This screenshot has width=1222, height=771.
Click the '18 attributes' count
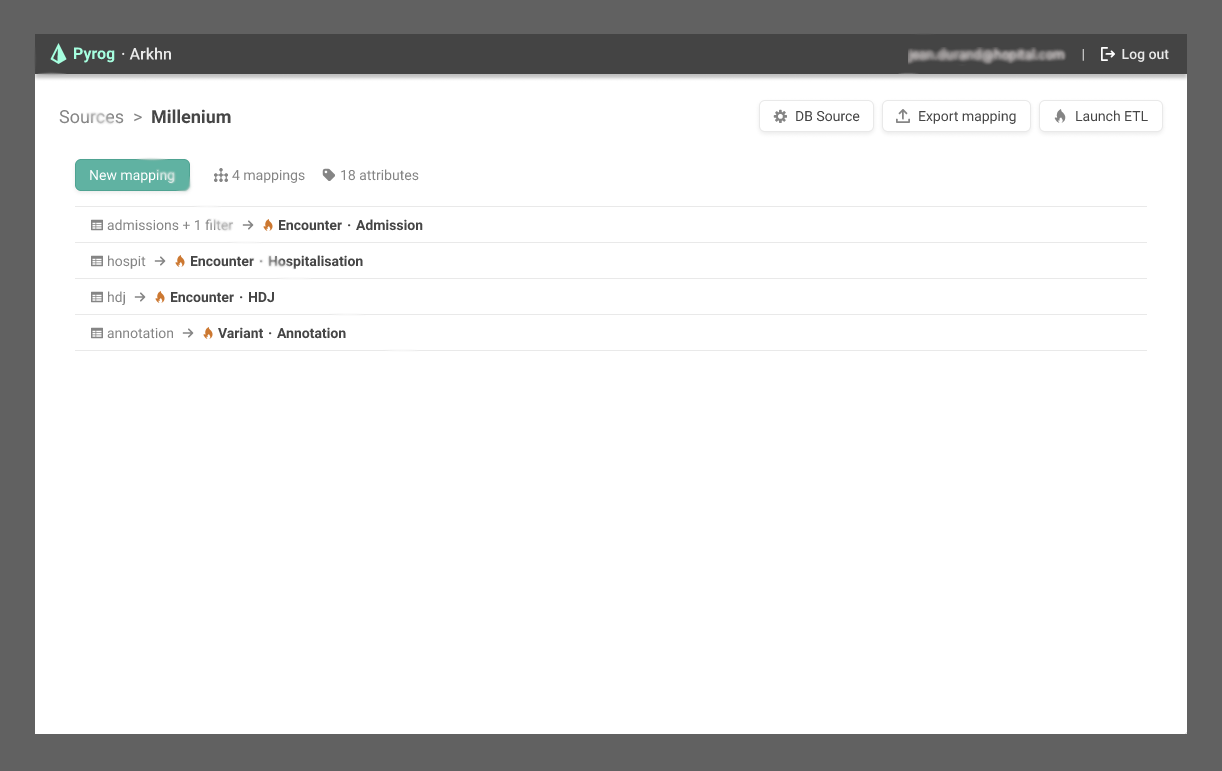379,175
